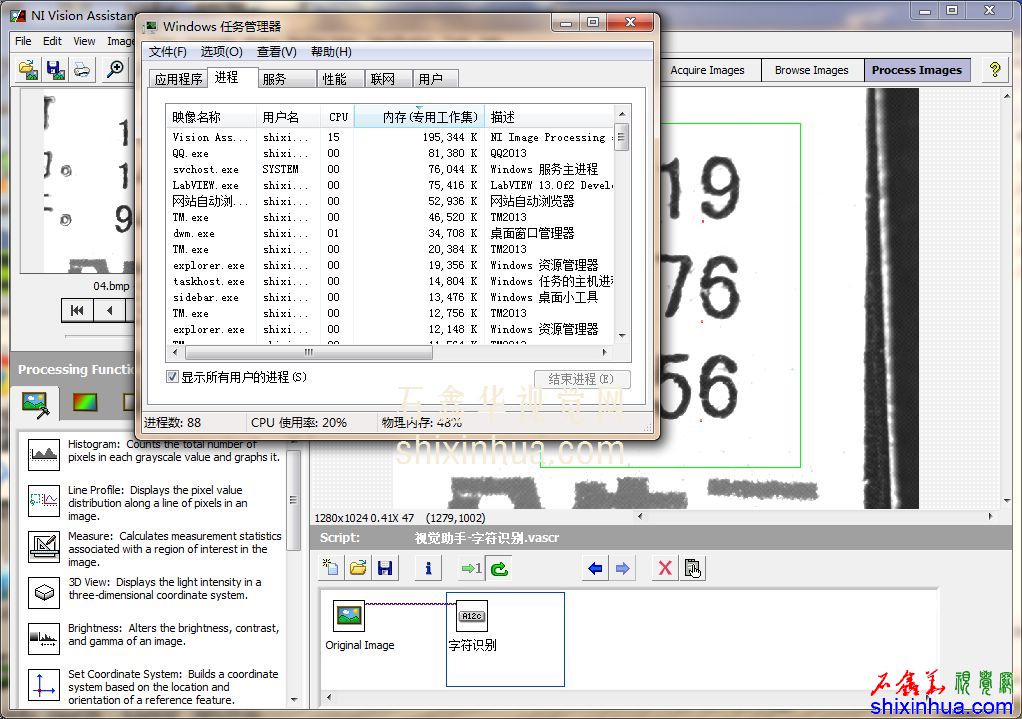Click Process Images tab

(x=917, y=70)
